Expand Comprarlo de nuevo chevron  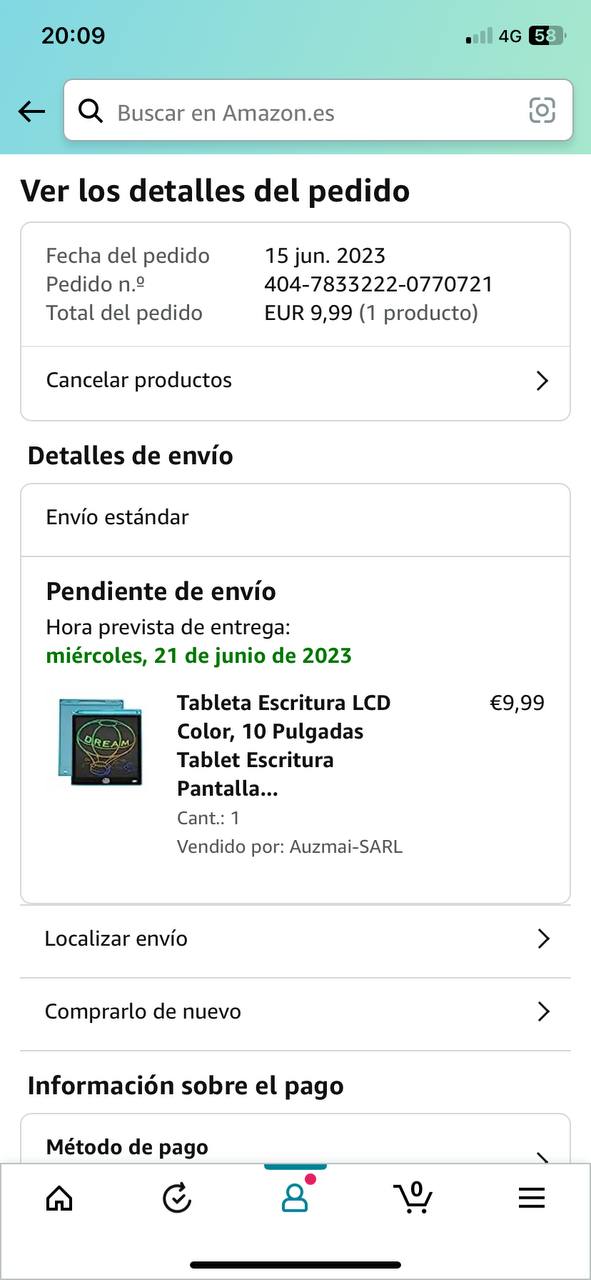[543, 1011]
